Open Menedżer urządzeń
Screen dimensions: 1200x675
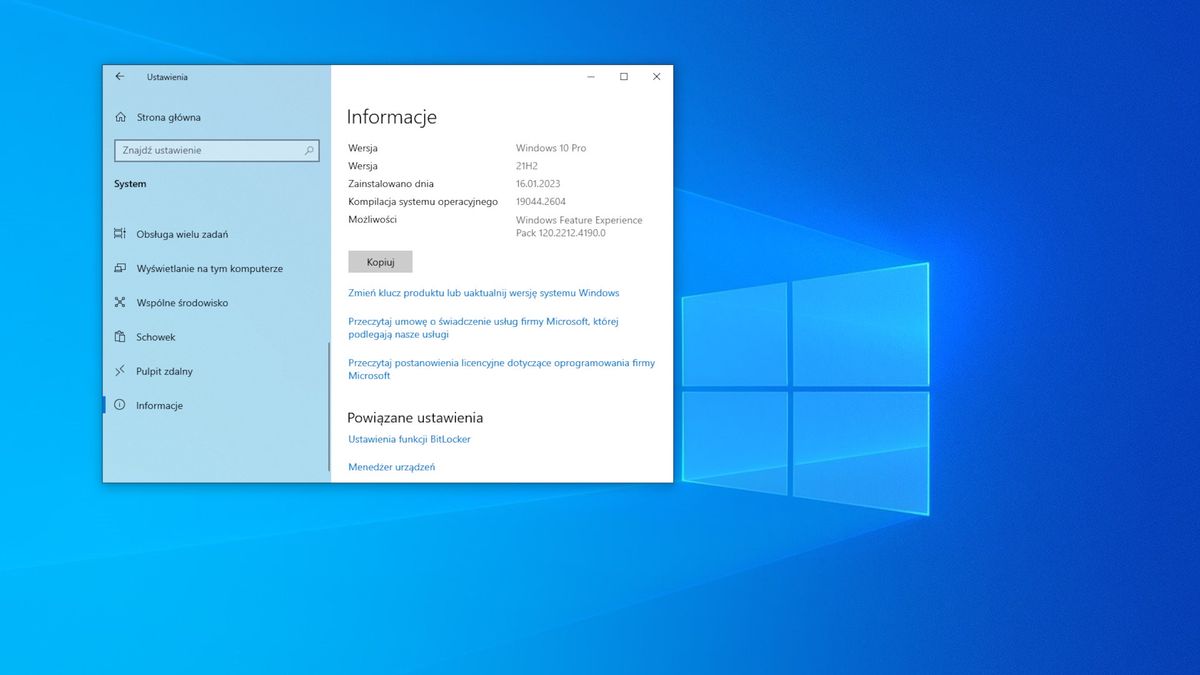391,466
